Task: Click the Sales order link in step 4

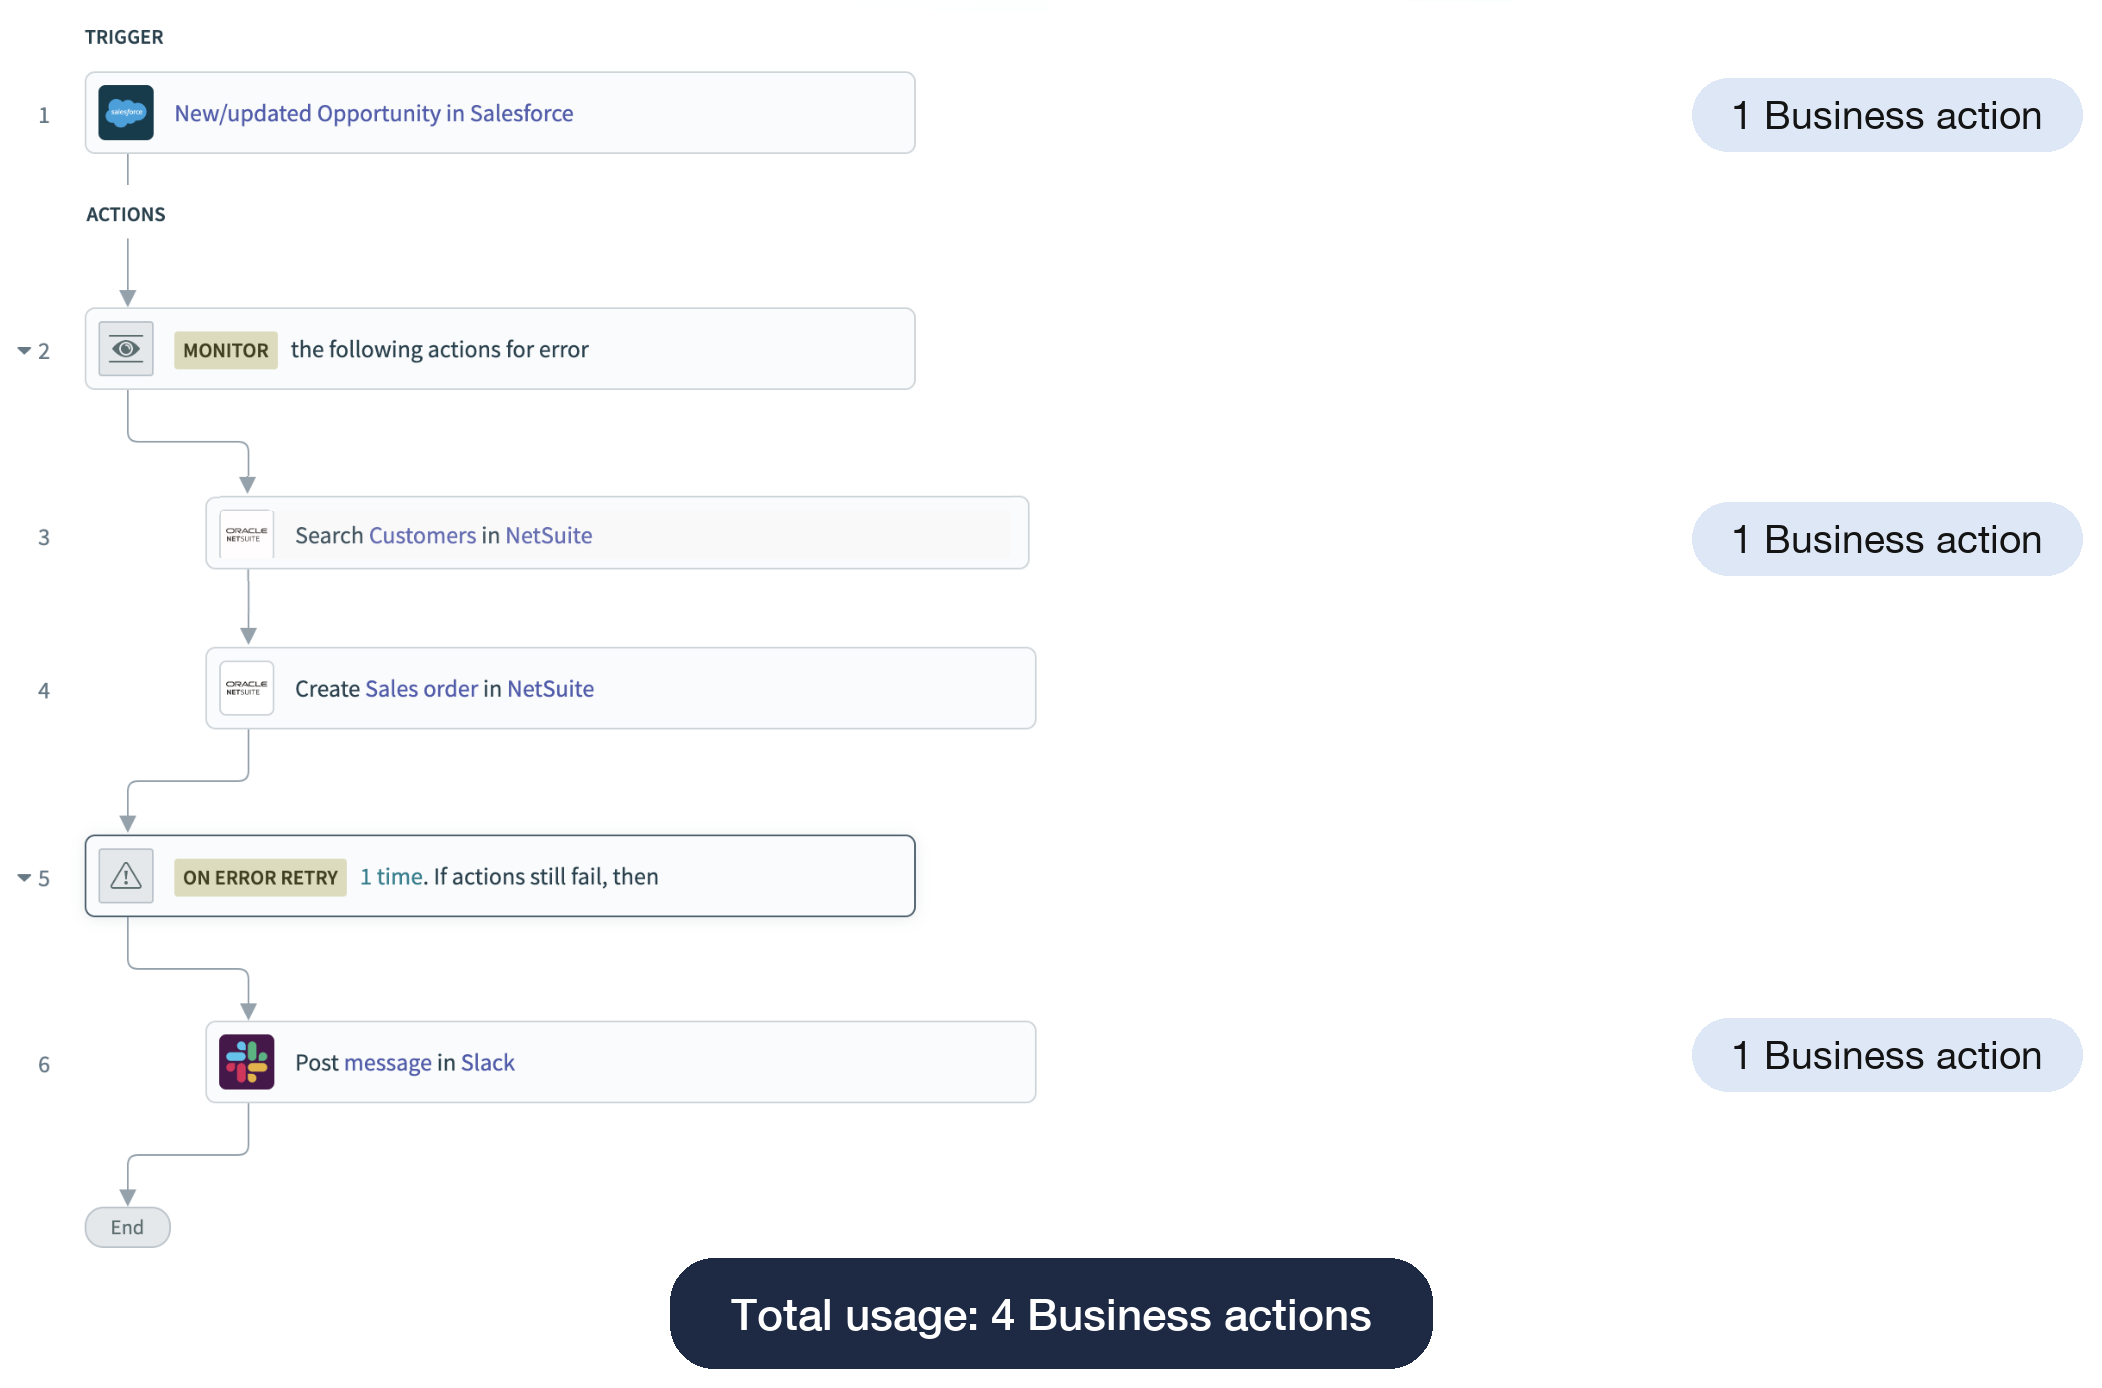Action: [x=422, y=689]
